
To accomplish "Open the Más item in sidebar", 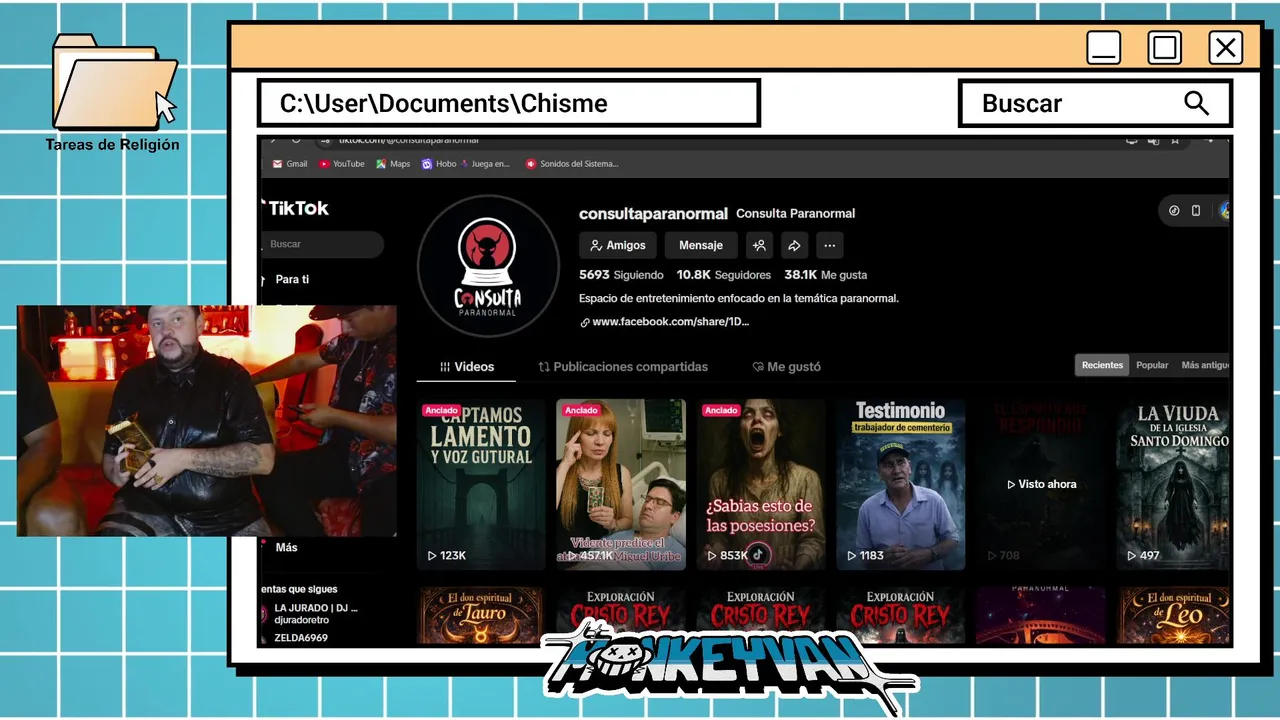I will (286, 547).
